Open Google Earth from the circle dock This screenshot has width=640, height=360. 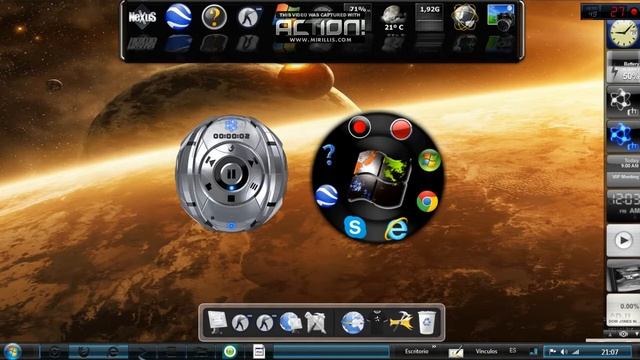click(327, 196)
